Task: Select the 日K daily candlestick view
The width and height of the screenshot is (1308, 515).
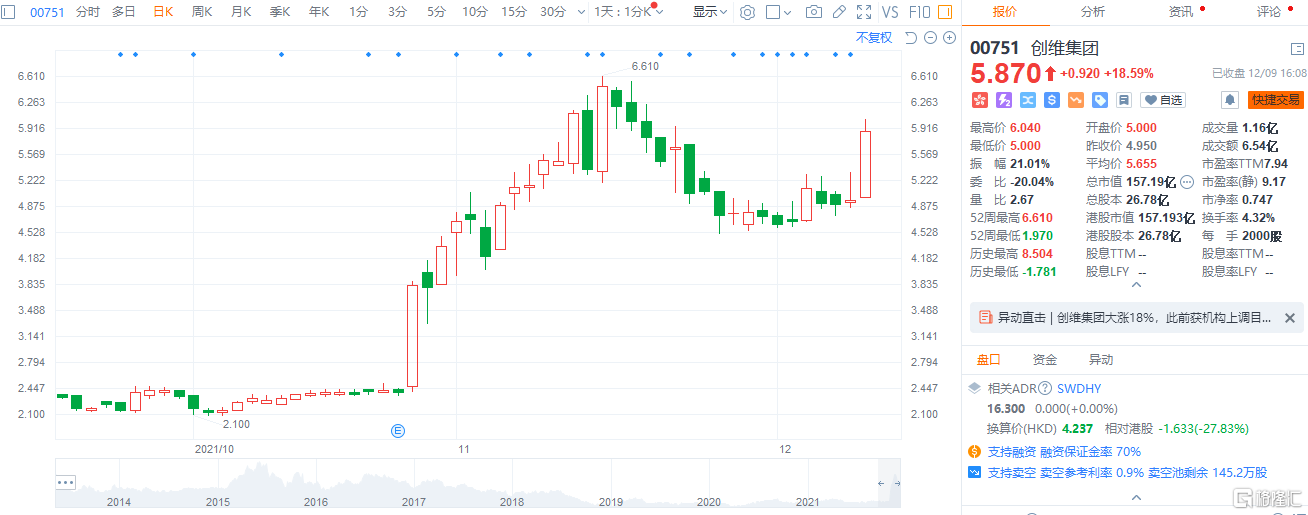Action: point(162,12)
